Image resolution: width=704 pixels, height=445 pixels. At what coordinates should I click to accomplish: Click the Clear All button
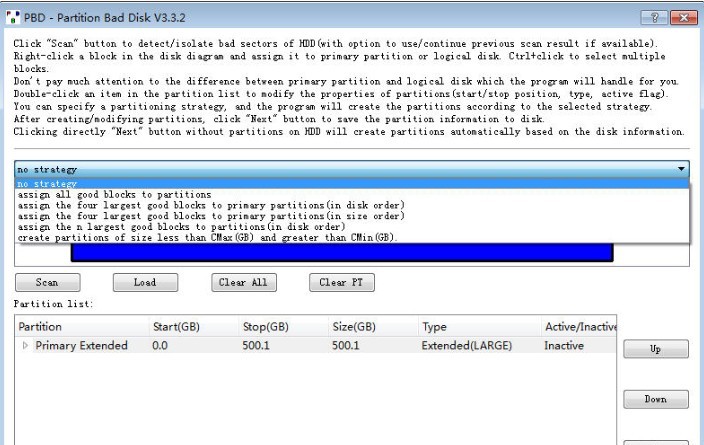244,282
